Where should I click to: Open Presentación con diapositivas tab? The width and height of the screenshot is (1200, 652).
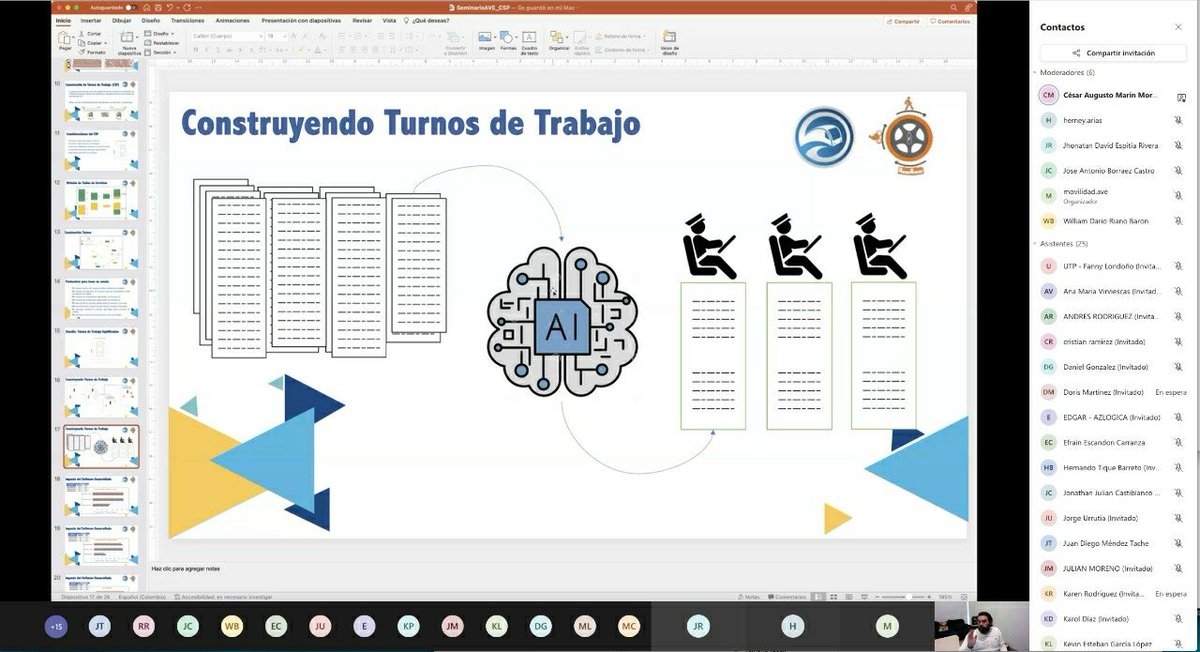[x=301, y=20]
